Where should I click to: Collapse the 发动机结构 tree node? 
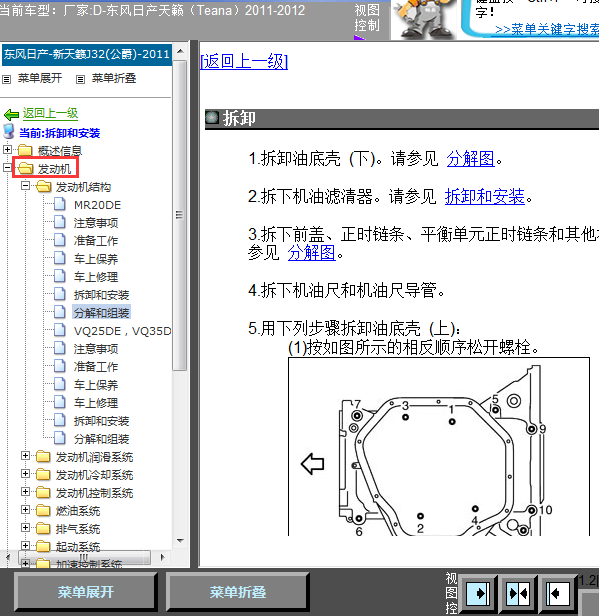pyautogui.click(x=25, y=185)
